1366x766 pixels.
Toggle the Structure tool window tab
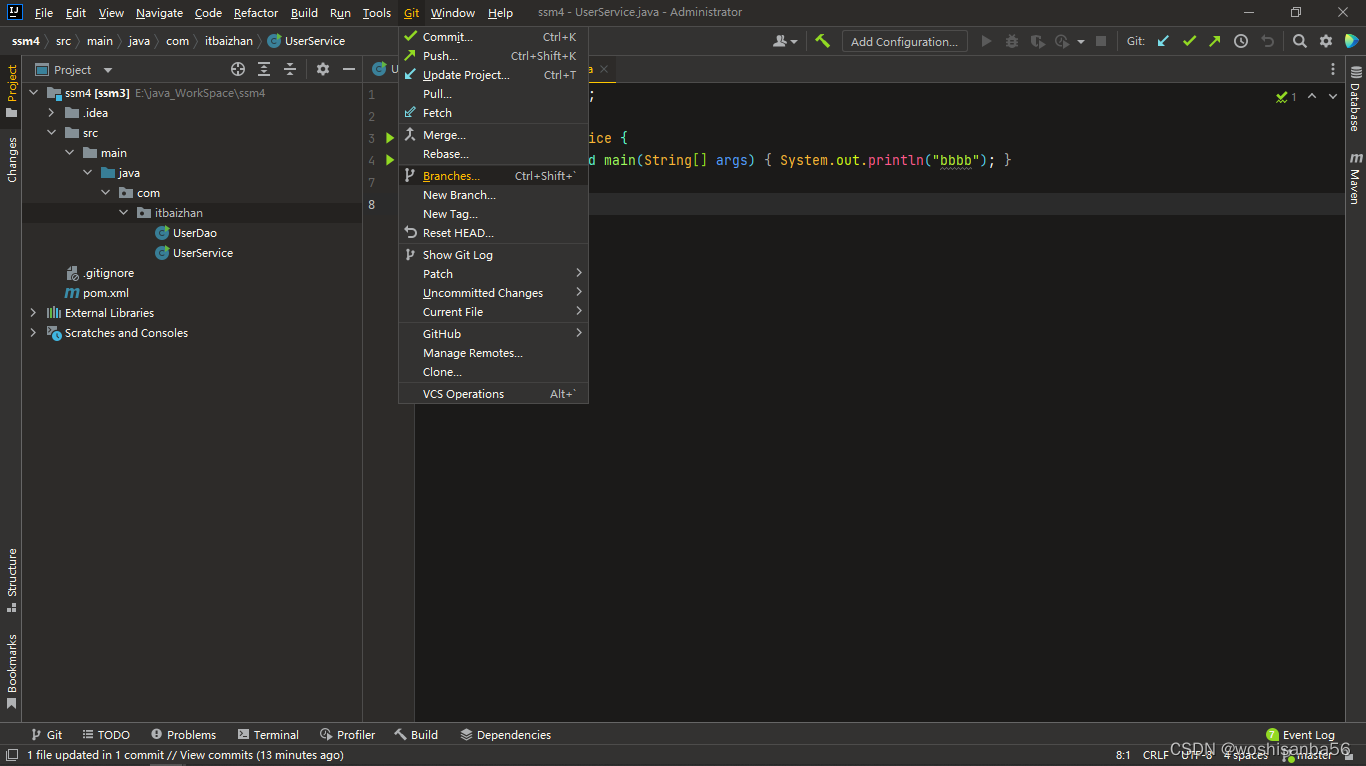11,580
